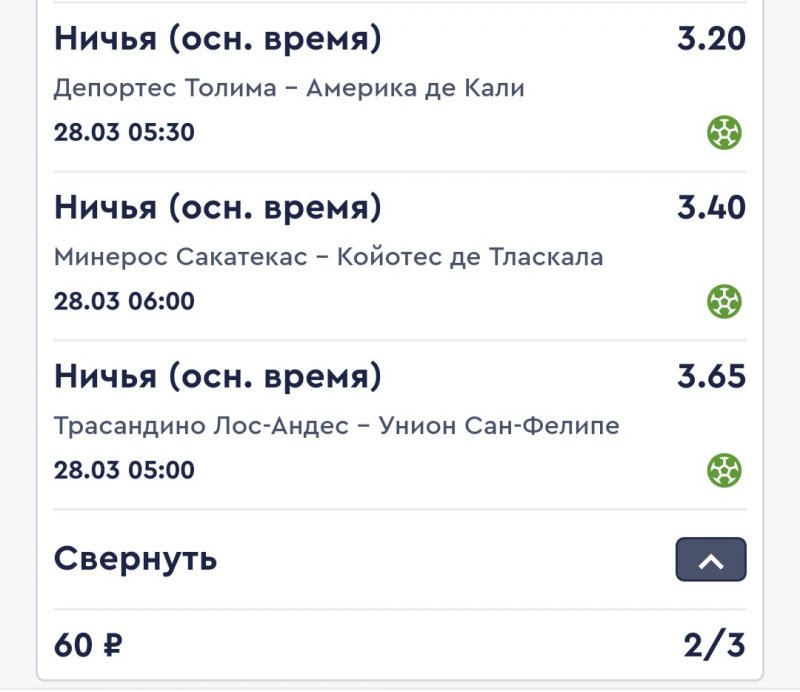Click the 60 ₽ stake amount
The width and height of the screenshot is (800, 692).
pos(88,645)
